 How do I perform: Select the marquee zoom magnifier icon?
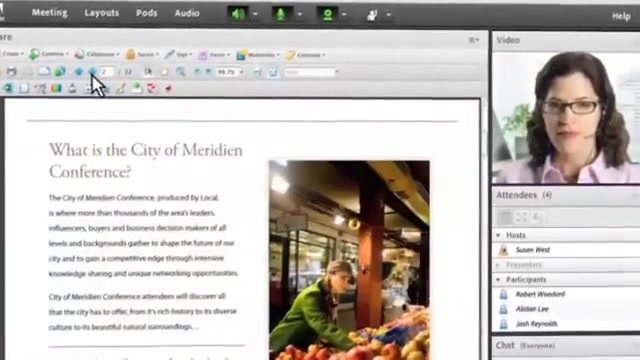click(180, 72)
